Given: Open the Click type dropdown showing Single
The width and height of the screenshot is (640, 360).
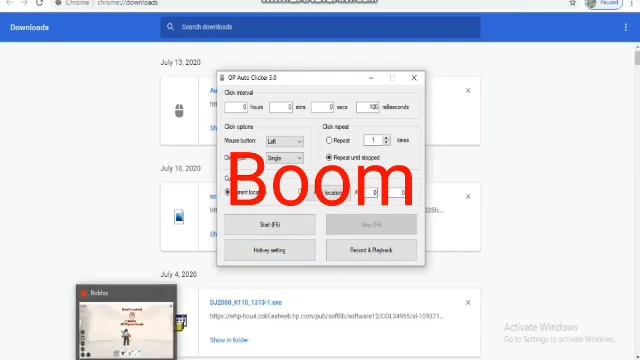Looking at the screenshot, I should pyautogui.click(x=284, y=158).
